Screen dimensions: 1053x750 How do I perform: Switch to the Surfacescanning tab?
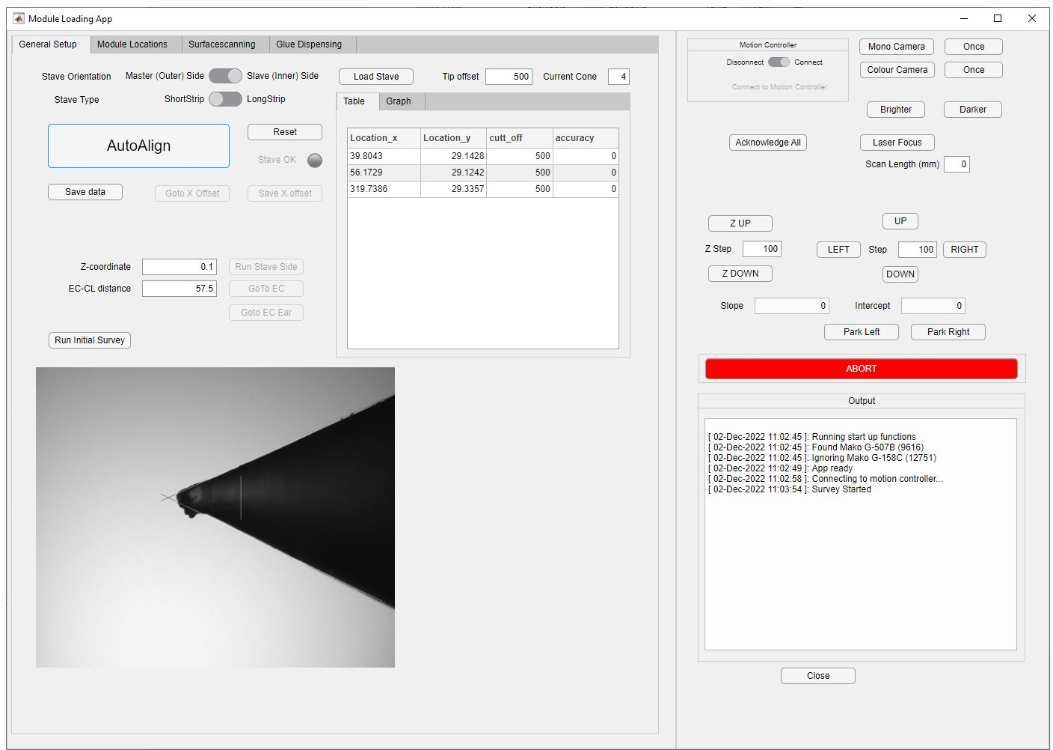point(221,45)
